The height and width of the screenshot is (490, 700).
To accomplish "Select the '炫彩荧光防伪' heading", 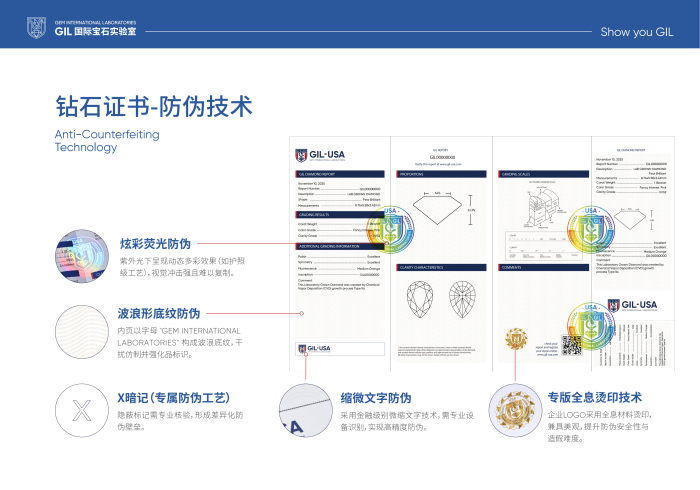I will click(x=155, y=243).
